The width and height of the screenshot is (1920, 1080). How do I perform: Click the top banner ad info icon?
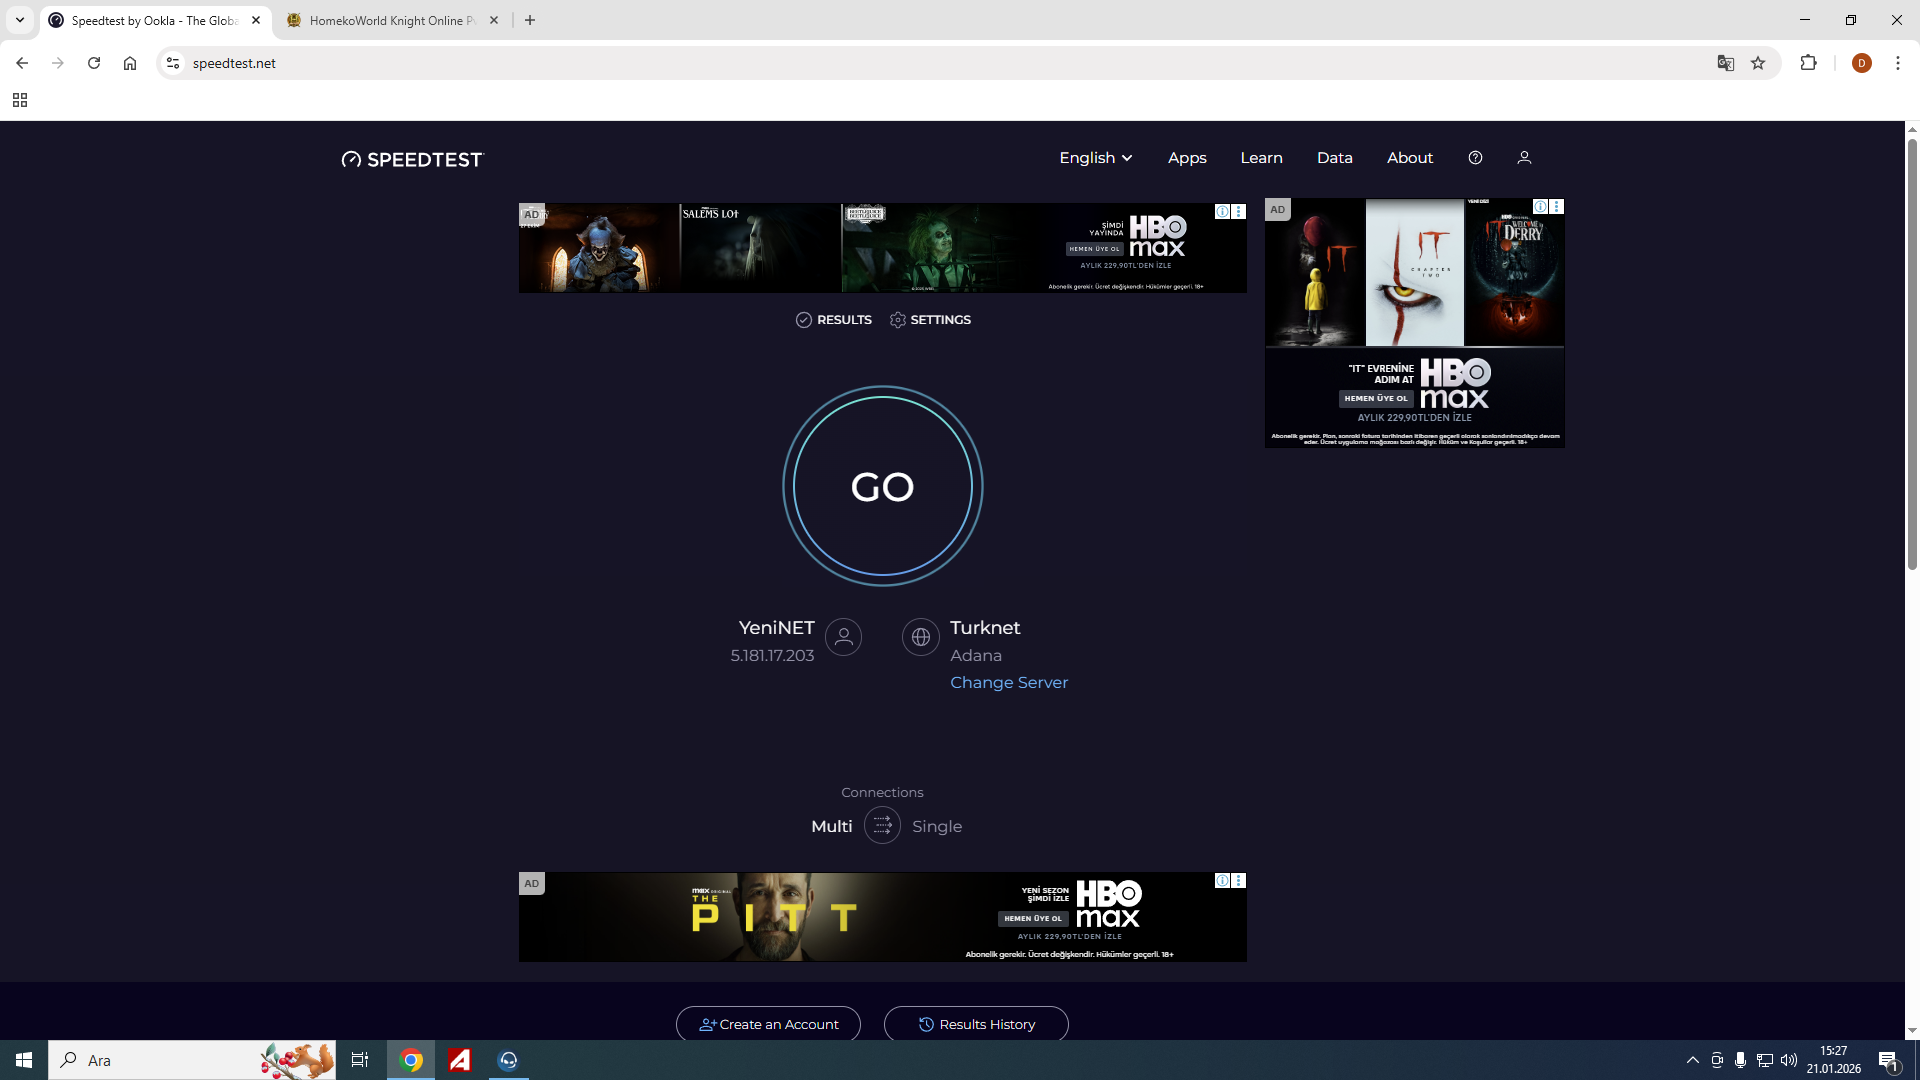[1223, 212]
